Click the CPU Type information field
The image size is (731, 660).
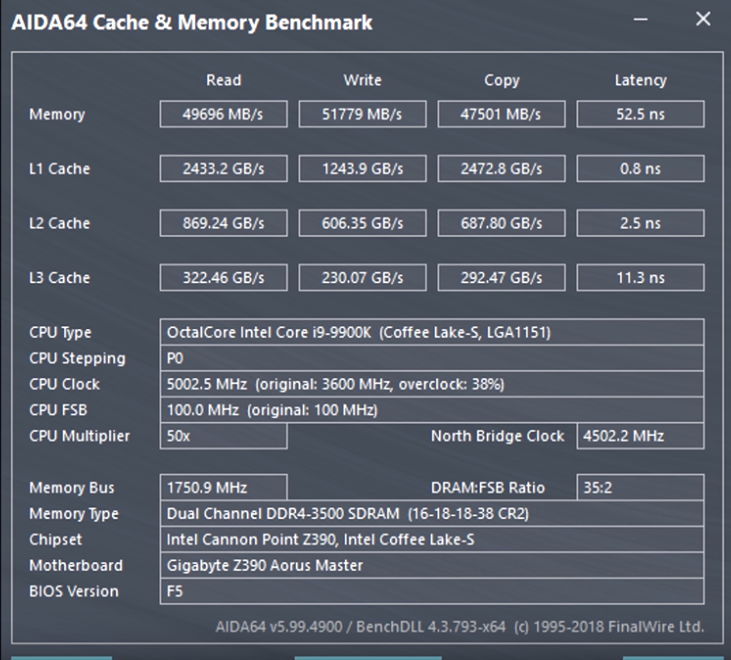432,332
